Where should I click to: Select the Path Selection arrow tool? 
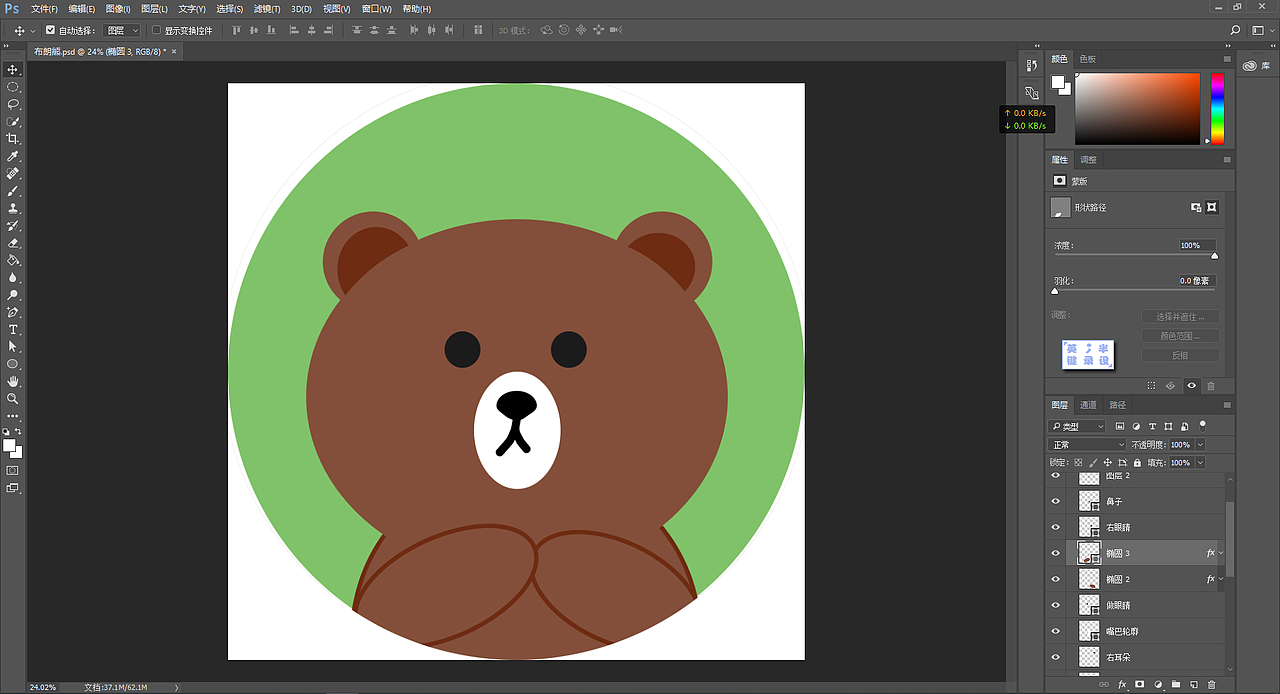[x=13, y=346]
